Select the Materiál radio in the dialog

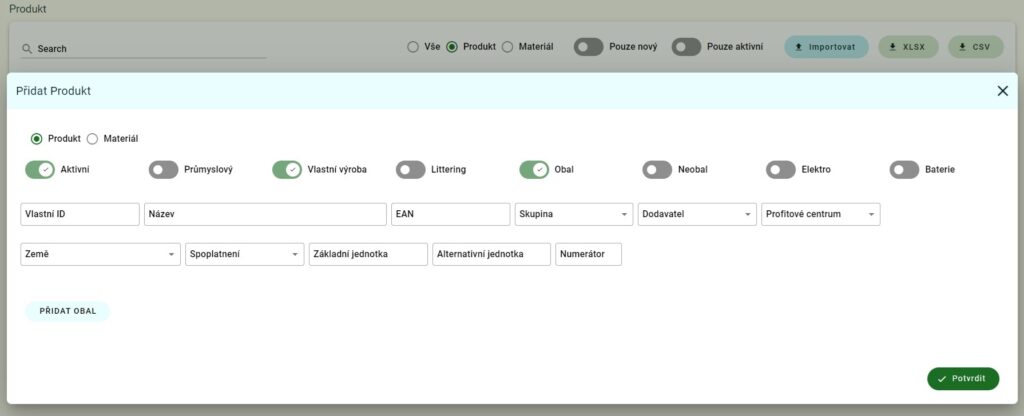(93, 139)
